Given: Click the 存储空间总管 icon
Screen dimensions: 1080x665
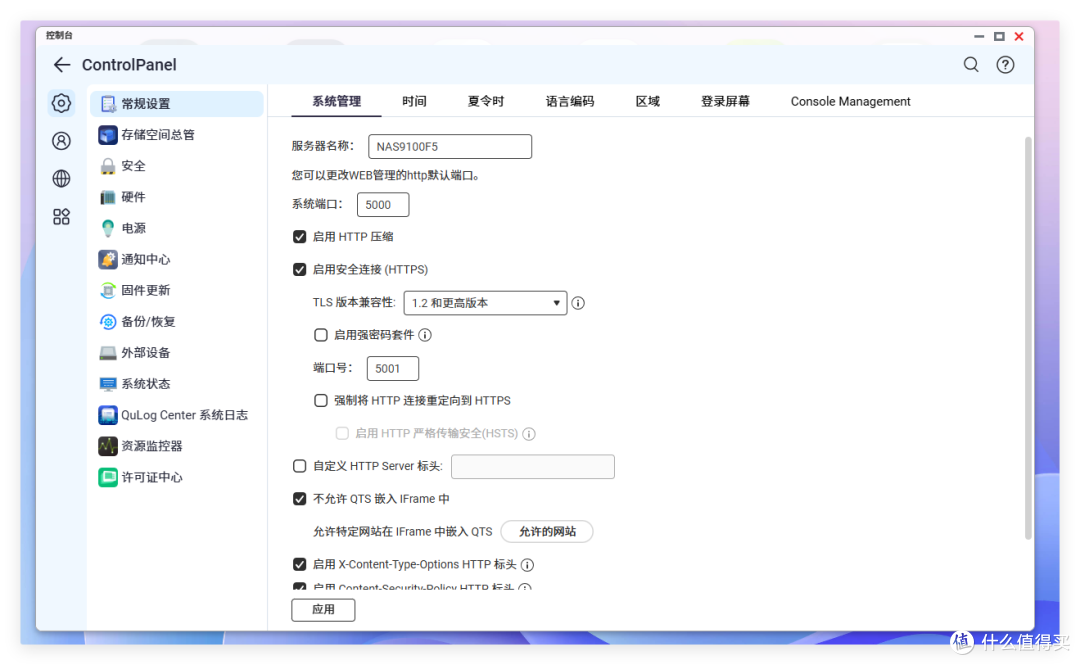Looking at the screenshot, I should (107, 135).
